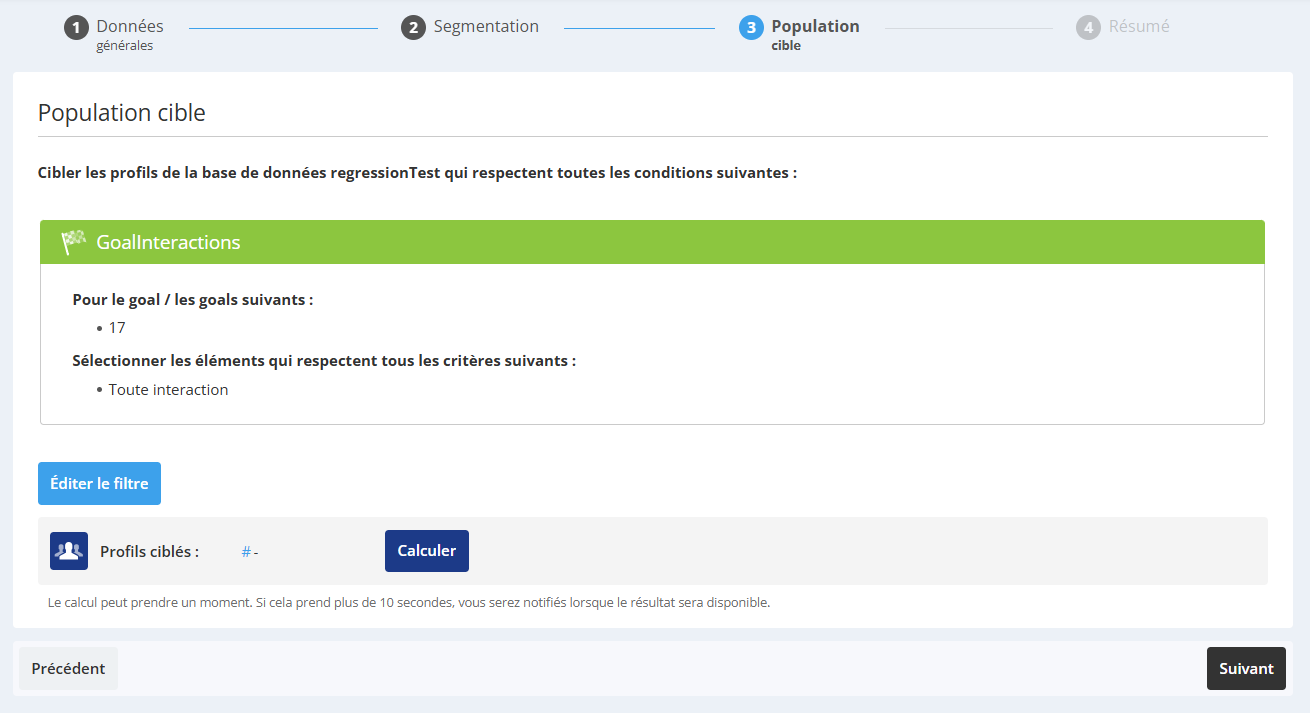Click the Calculer button
The width and height of the screenshot is (1310, 713).
[x=427, y=551]
